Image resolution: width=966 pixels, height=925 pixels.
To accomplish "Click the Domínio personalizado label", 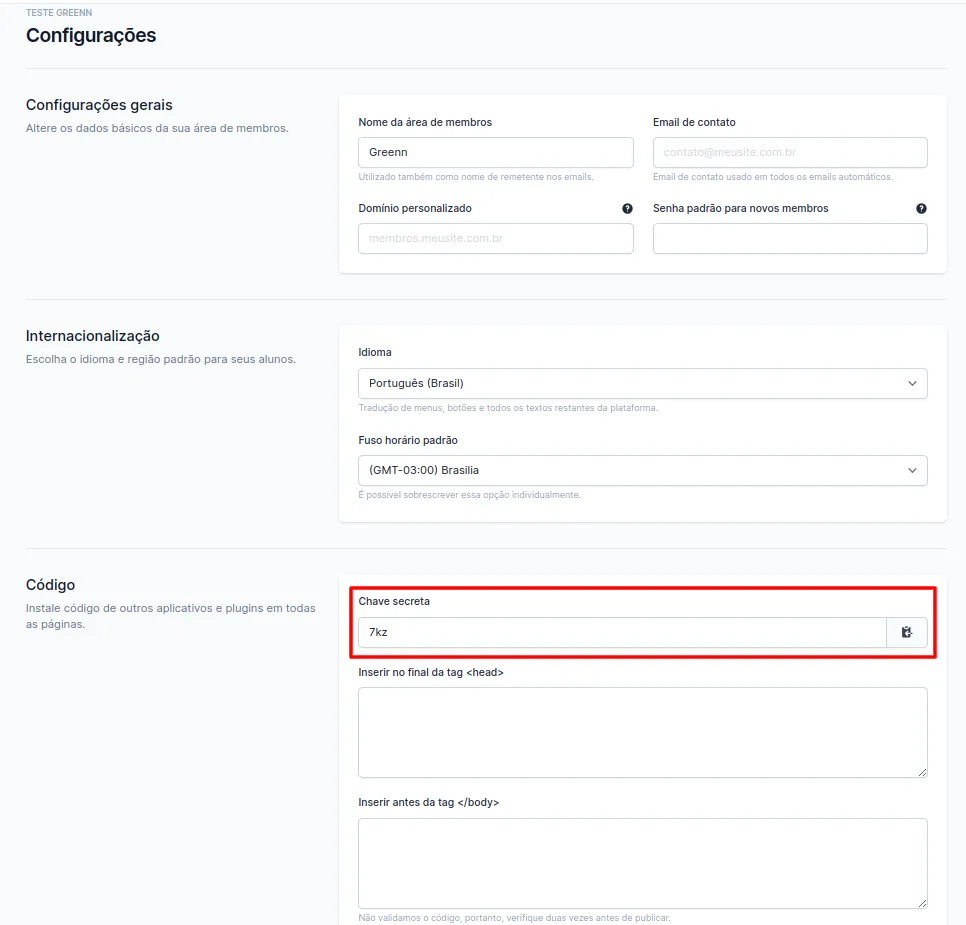I will click(x=415, y=208).
